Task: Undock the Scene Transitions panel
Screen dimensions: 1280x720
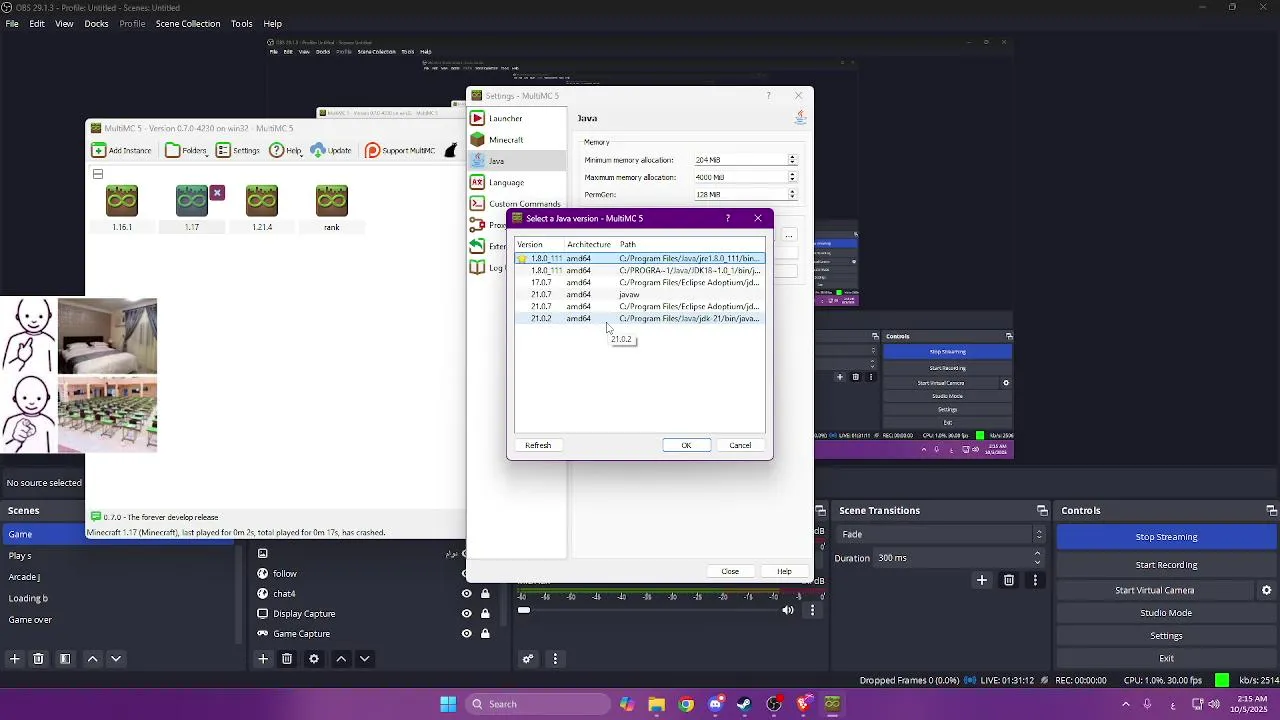Action: pos(1042,511)
